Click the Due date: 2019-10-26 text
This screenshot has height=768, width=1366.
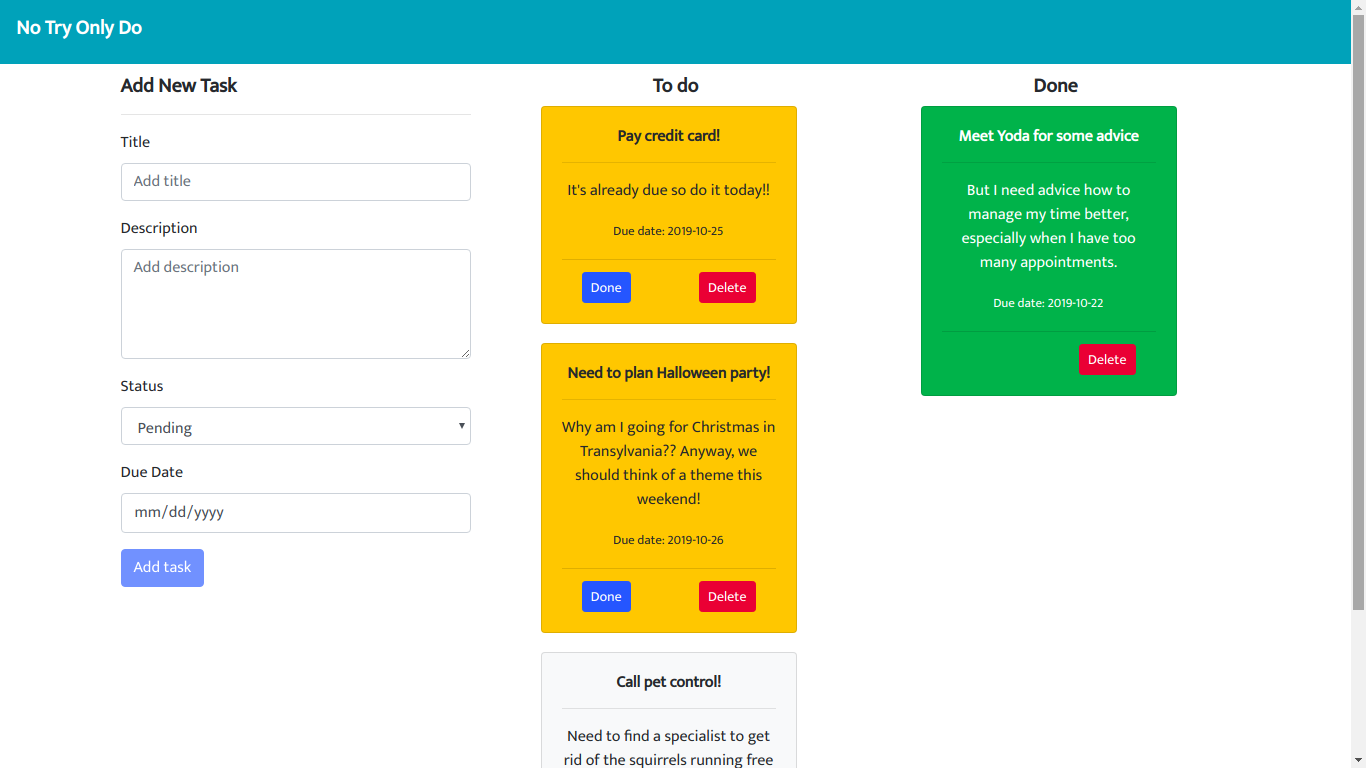click(x=668, y=540)
